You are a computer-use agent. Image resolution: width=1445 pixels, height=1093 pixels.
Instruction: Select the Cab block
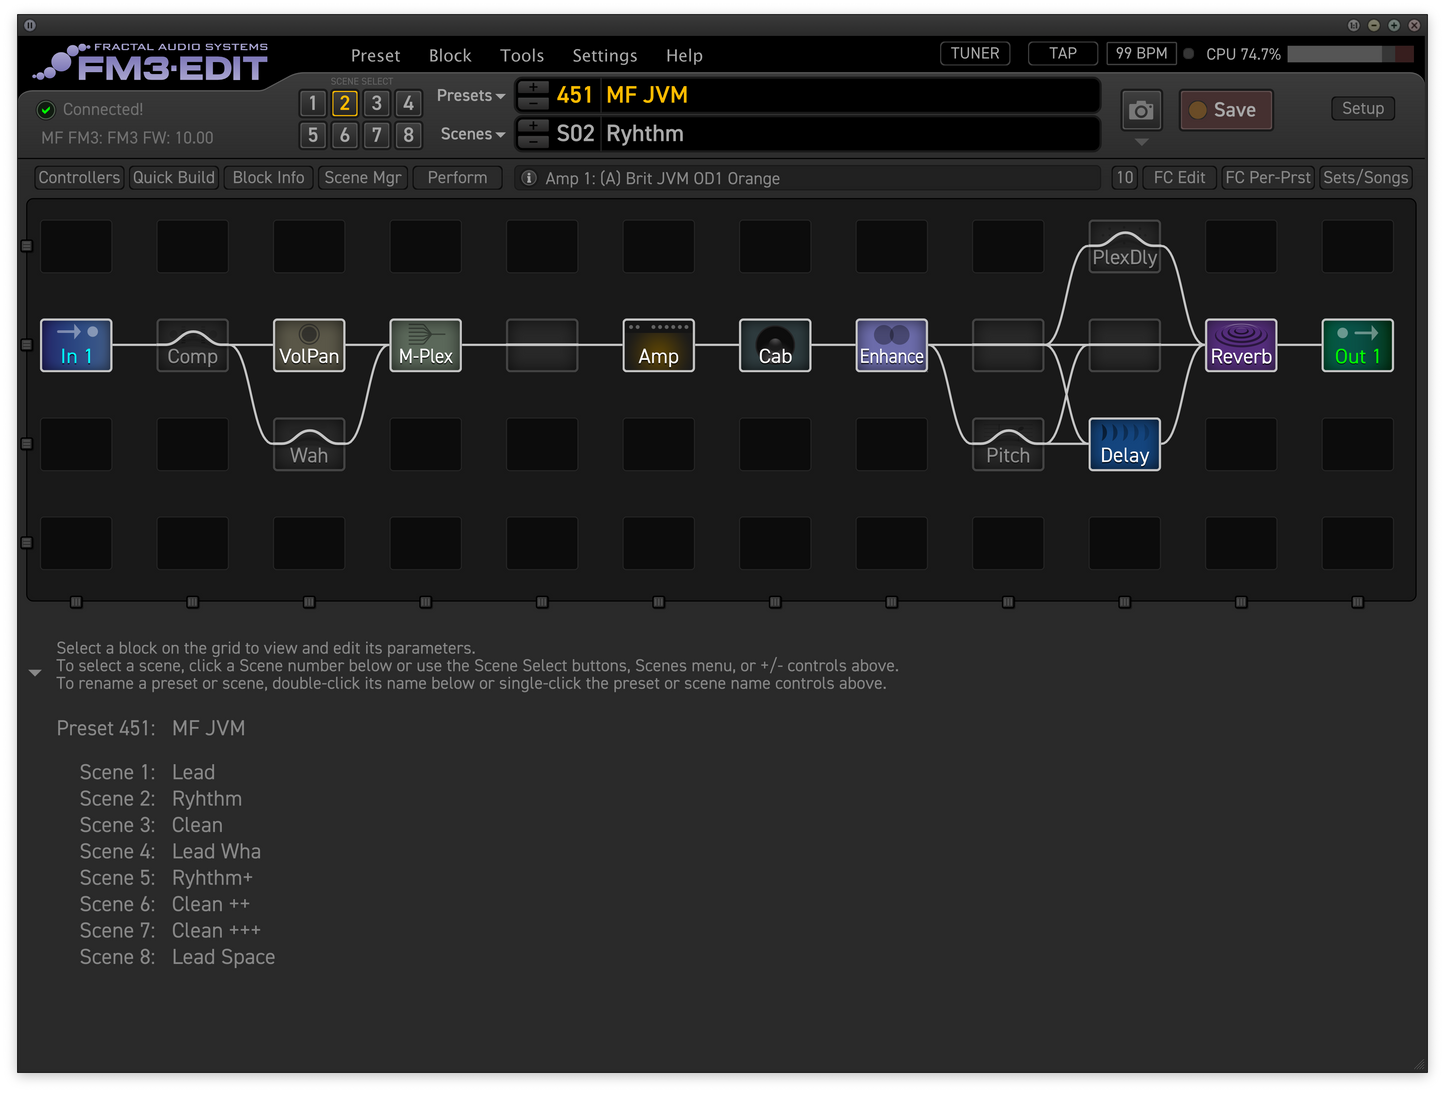tap(774, 345)
